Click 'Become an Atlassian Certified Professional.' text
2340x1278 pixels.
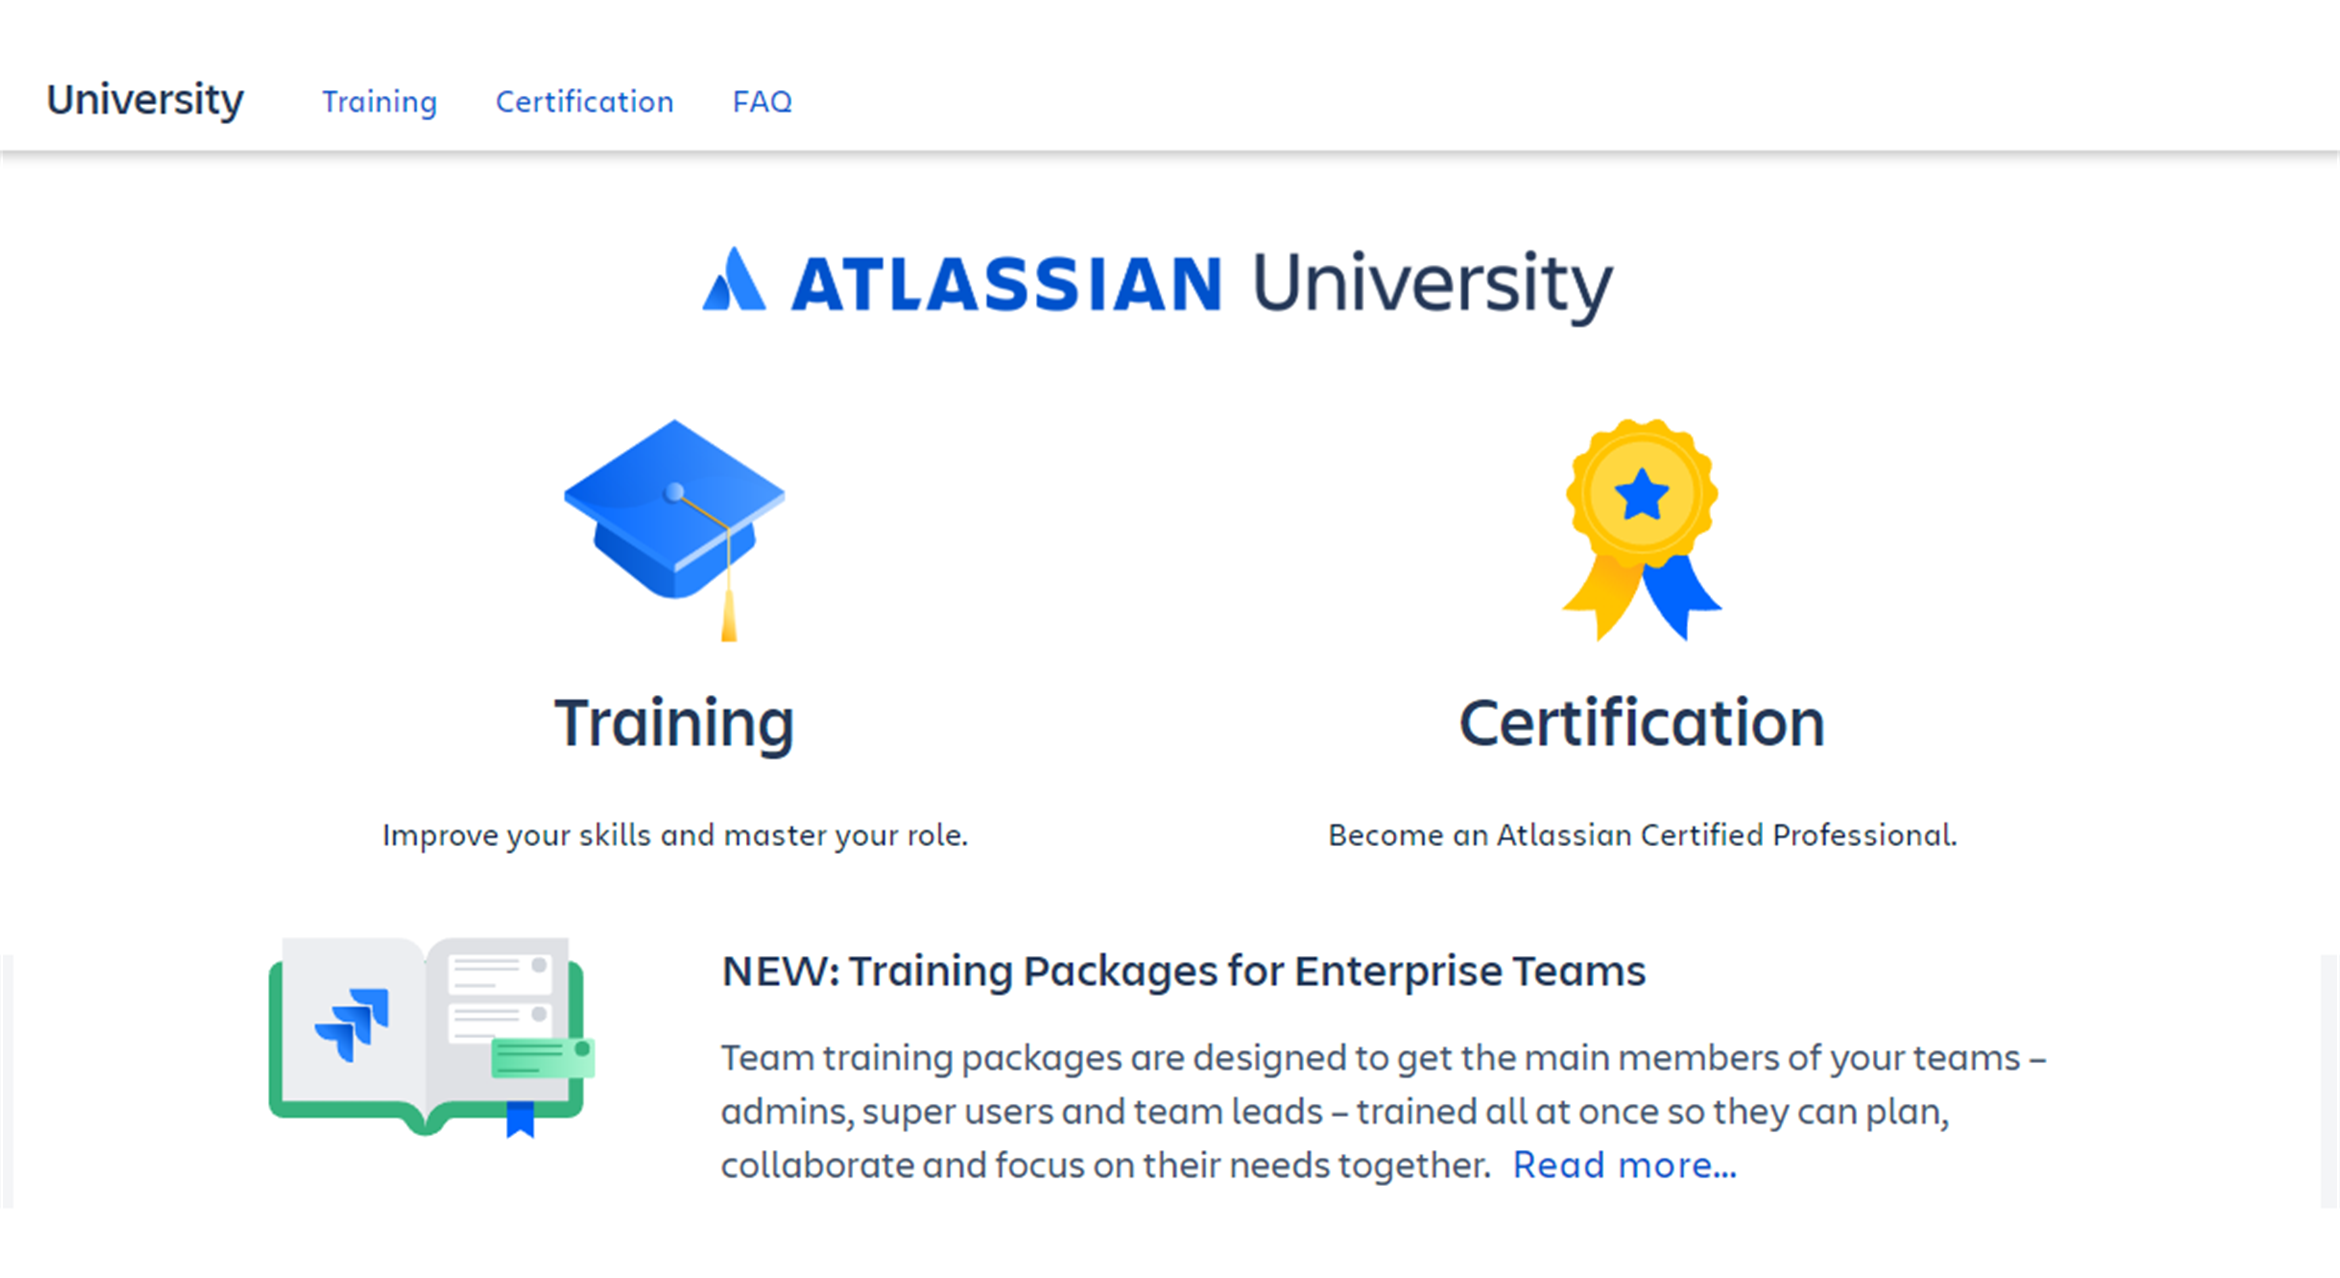pyautogui.click(x=1642, y=835)
